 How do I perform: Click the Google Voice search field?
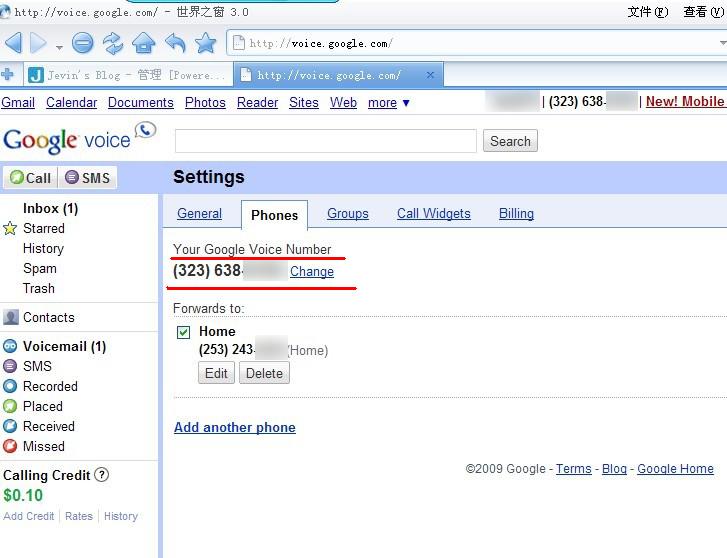point(325,141)
